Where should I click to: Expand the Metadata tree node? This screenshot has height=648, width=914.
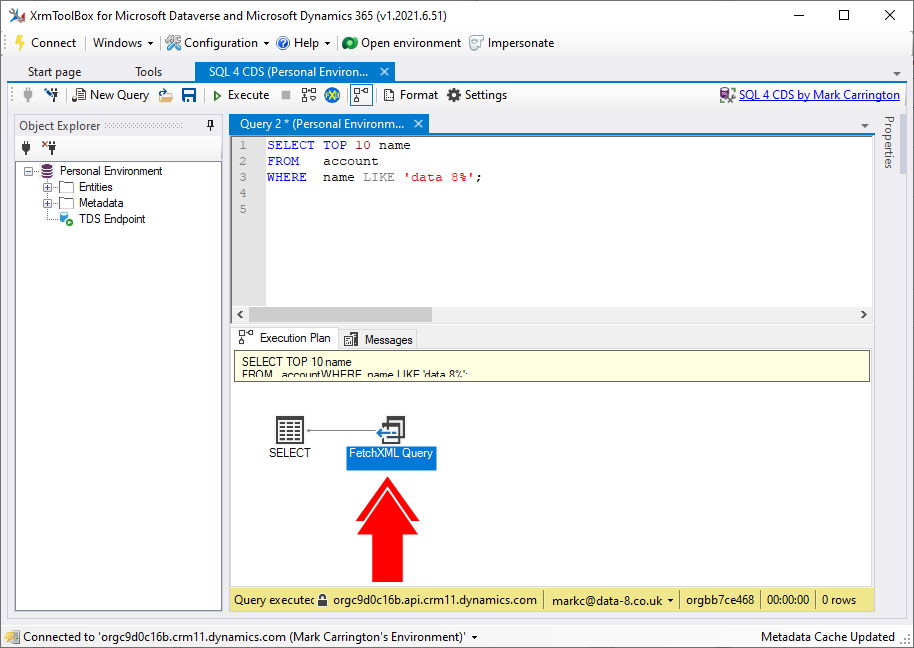click(47, 203)
